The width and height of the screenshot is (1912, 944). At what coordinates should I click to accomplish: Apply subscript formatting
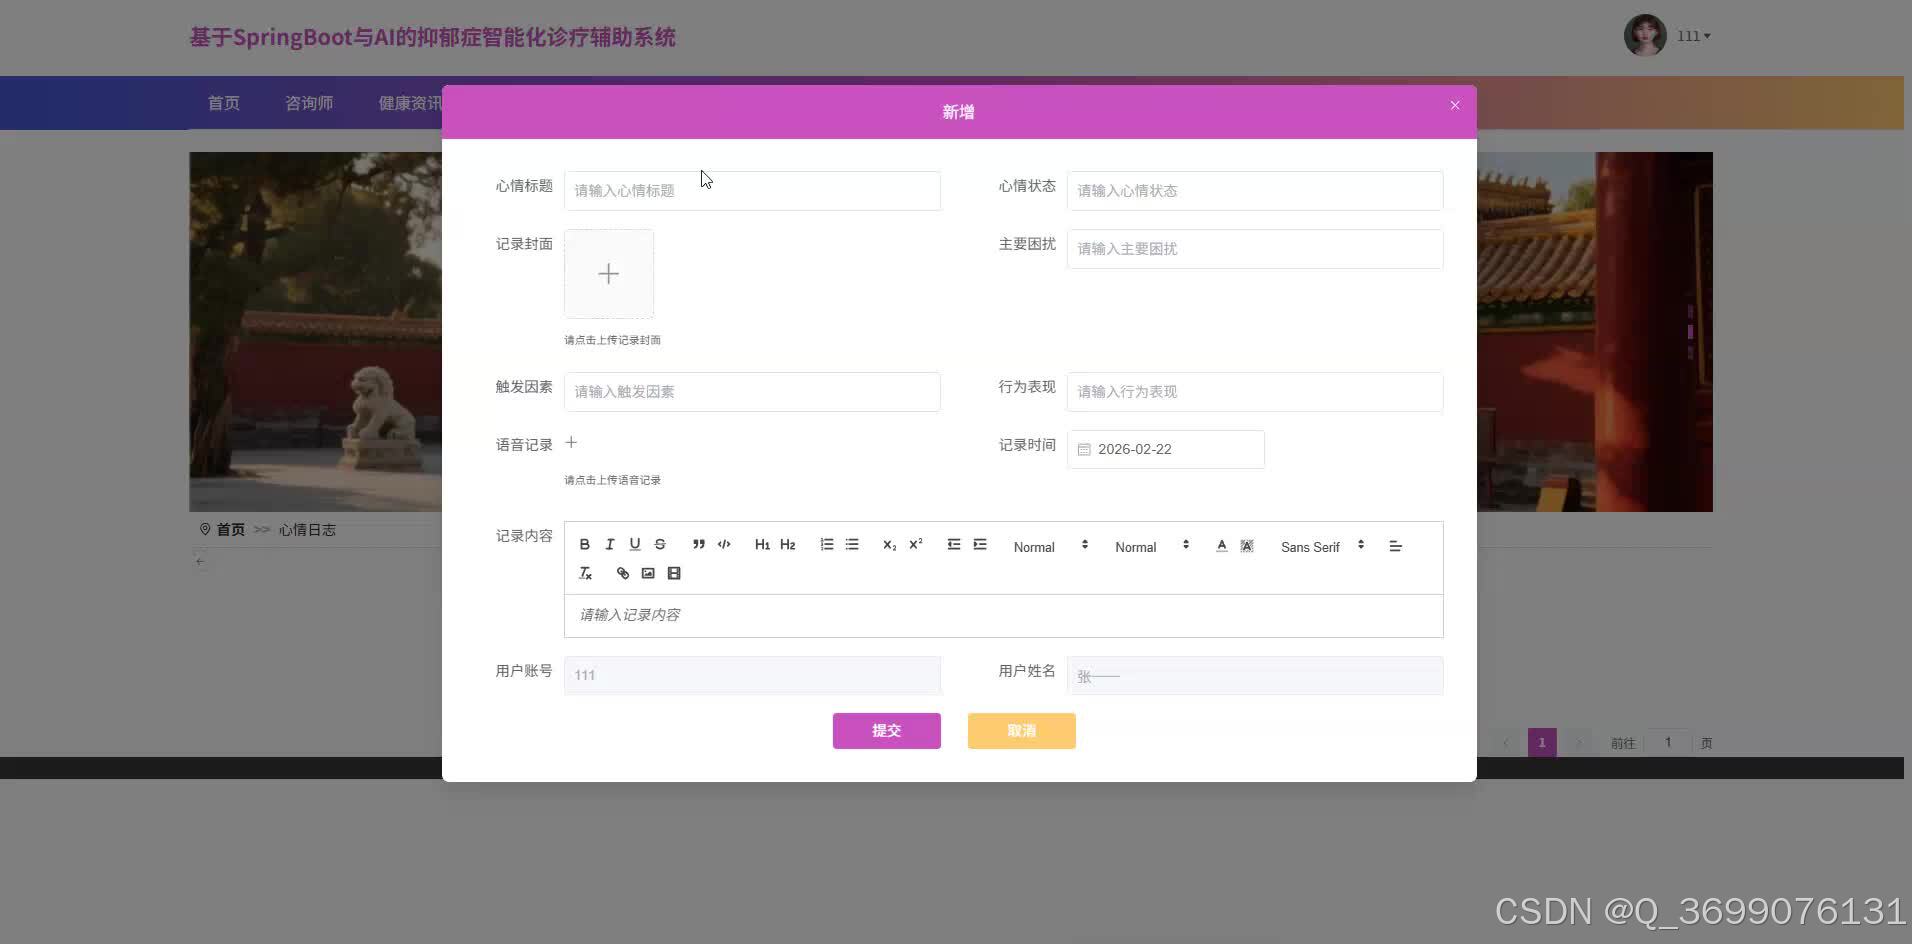(889, 545)
